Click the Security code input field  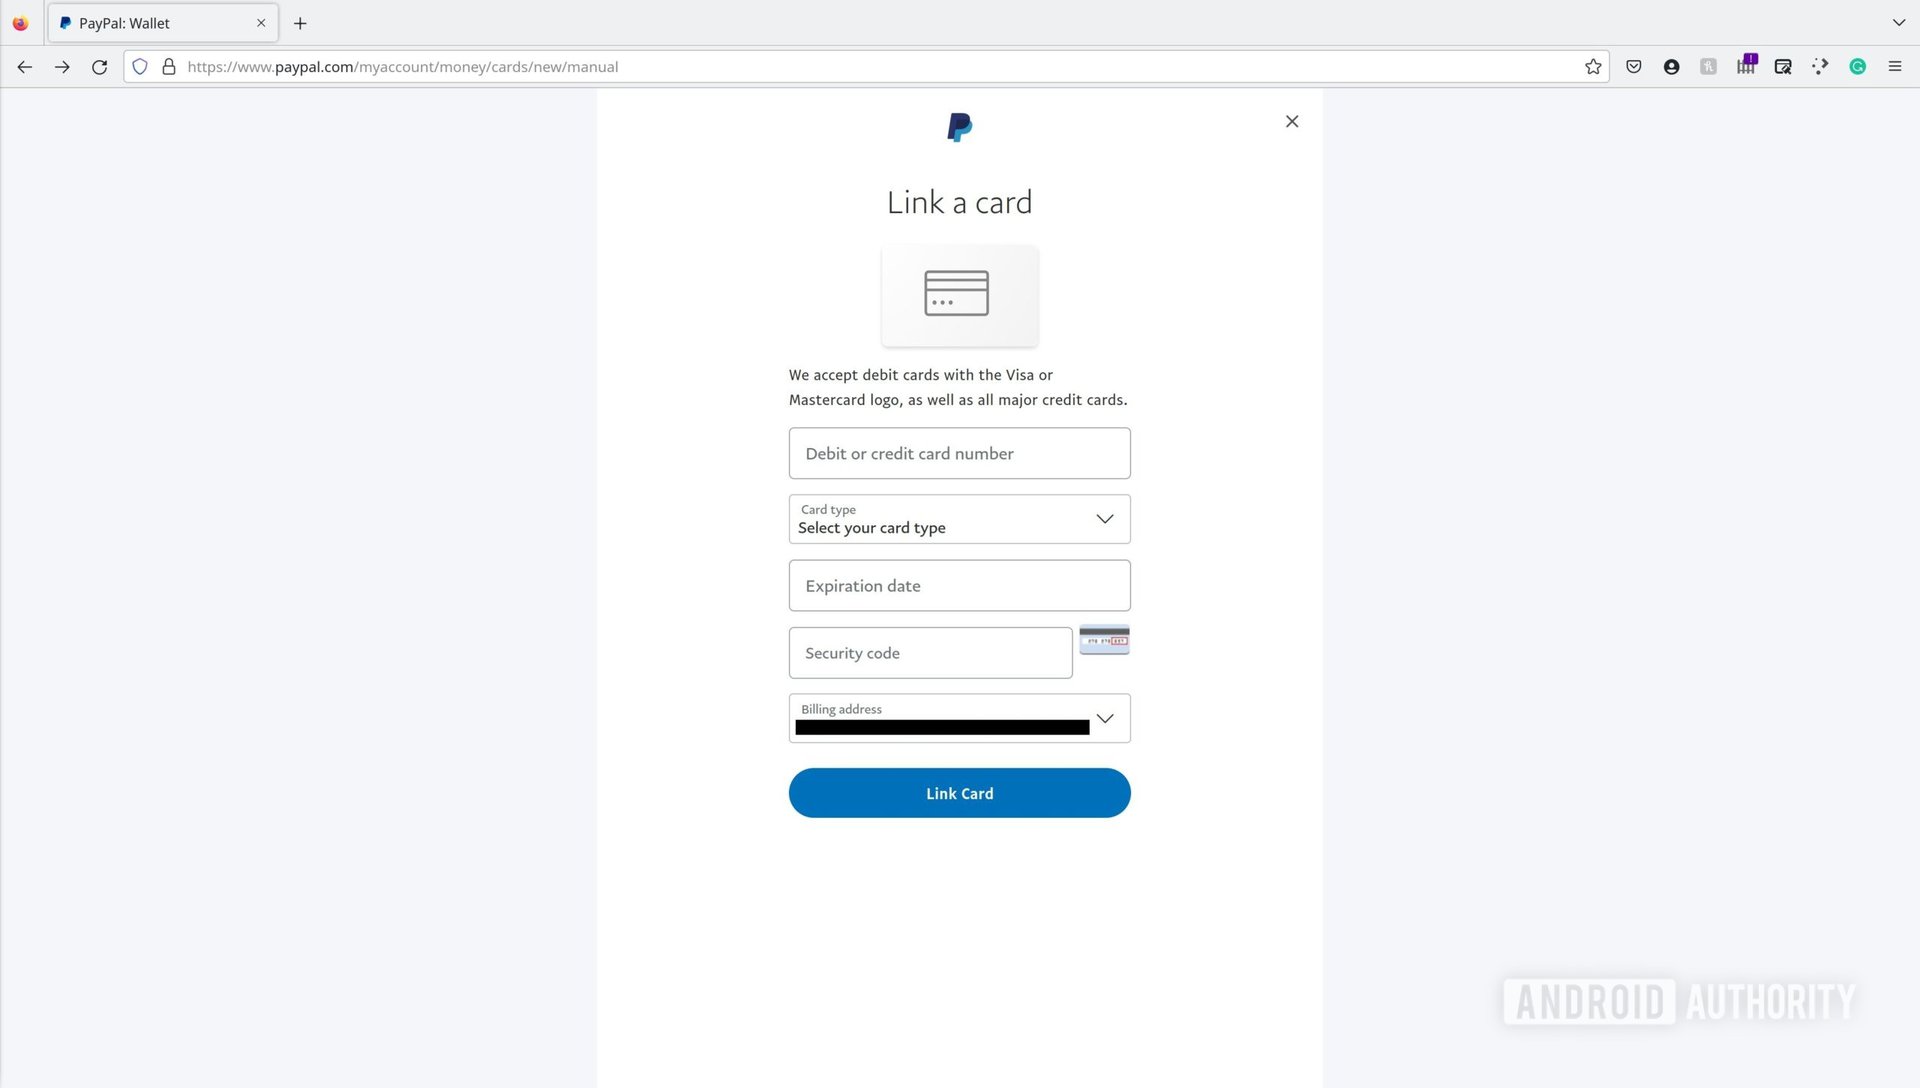click(931, 651)
